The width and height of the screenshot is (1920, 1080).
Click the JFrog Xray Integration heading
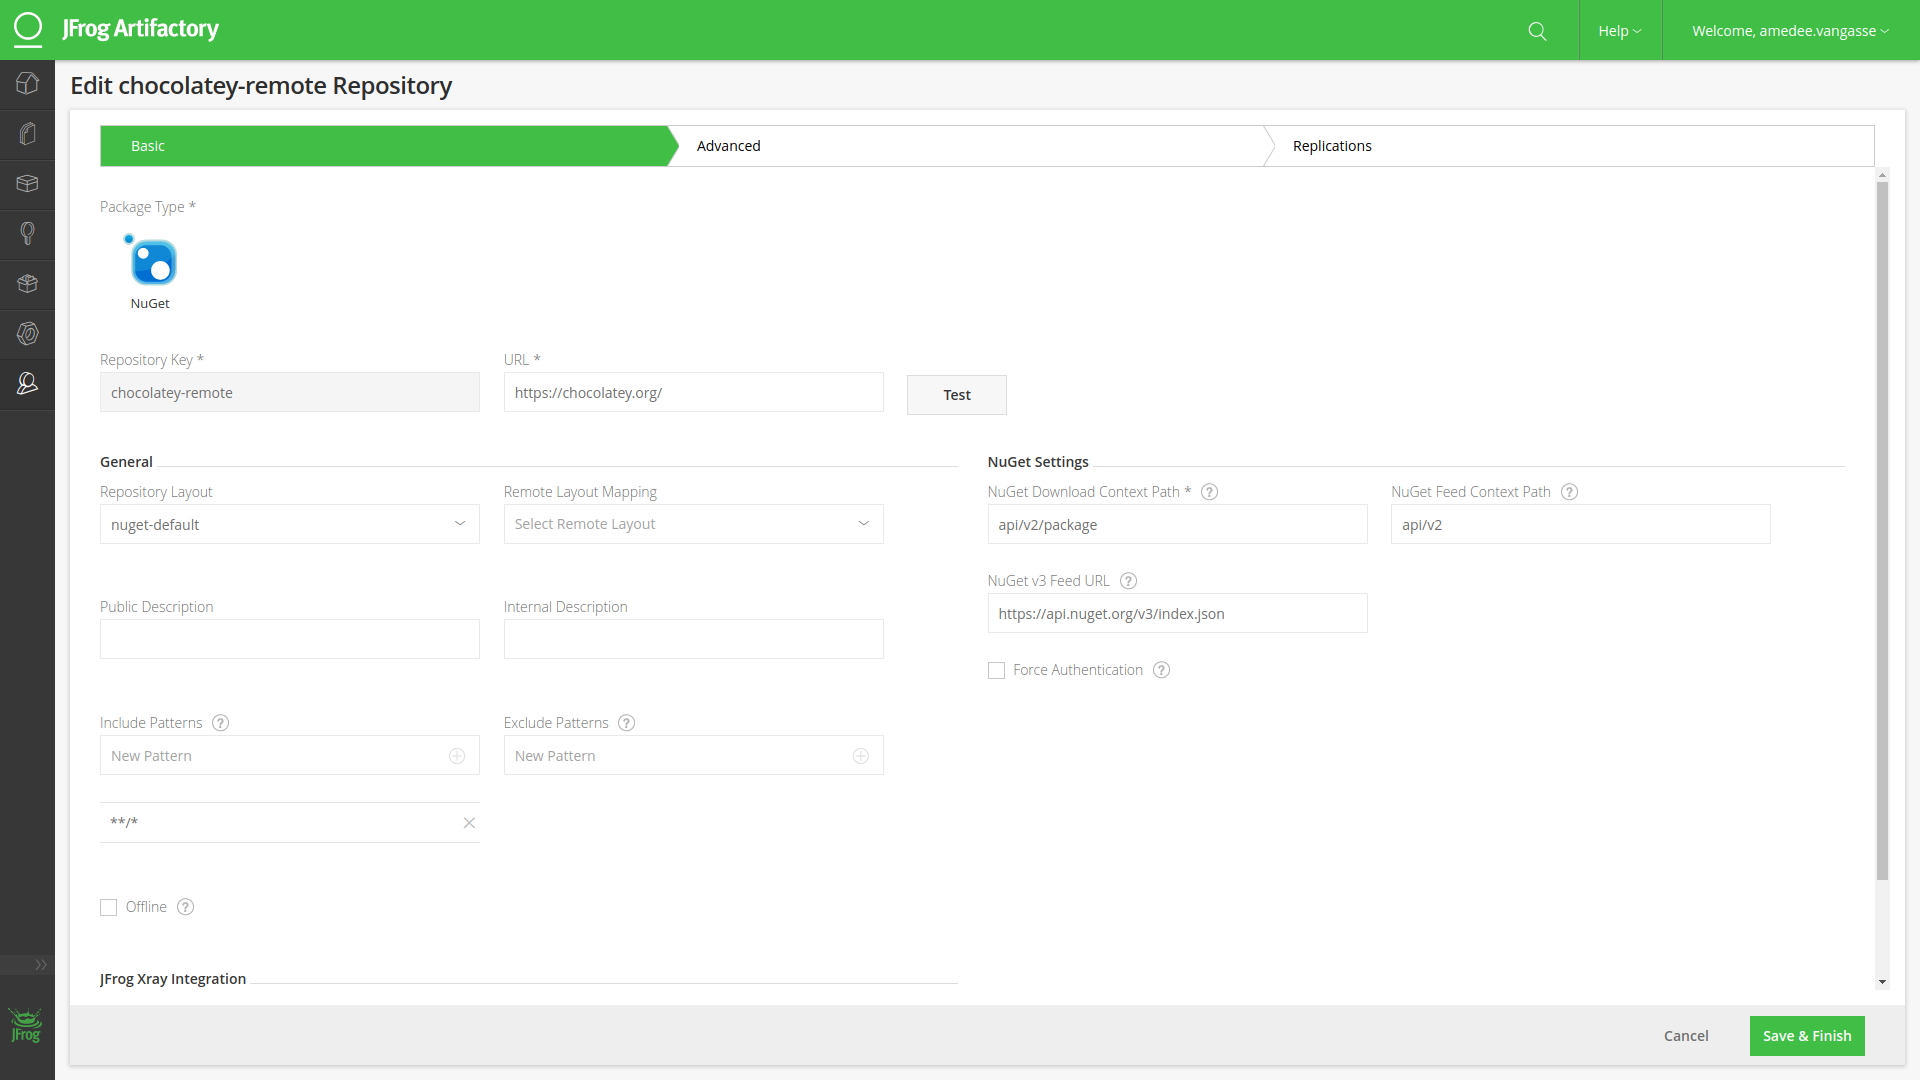tap(173, 979)
